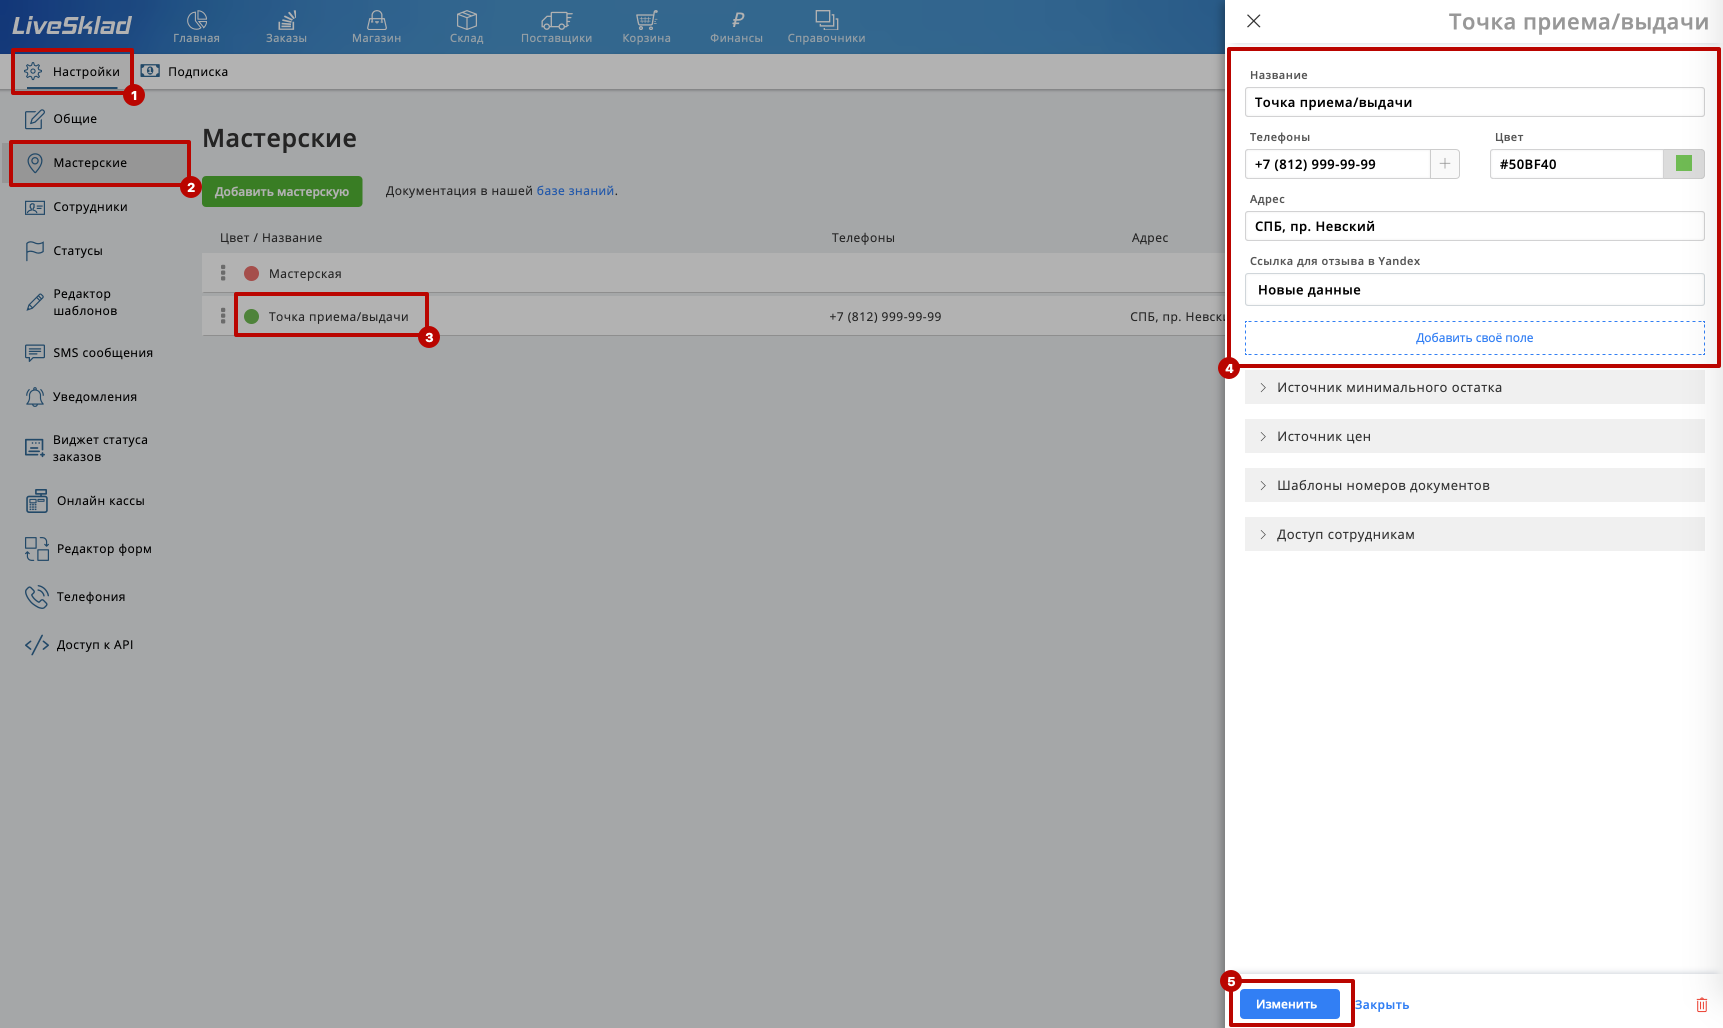1723x1028 pixels.
Task: Focus the Телефоны input field
Action: (1337, 164)
